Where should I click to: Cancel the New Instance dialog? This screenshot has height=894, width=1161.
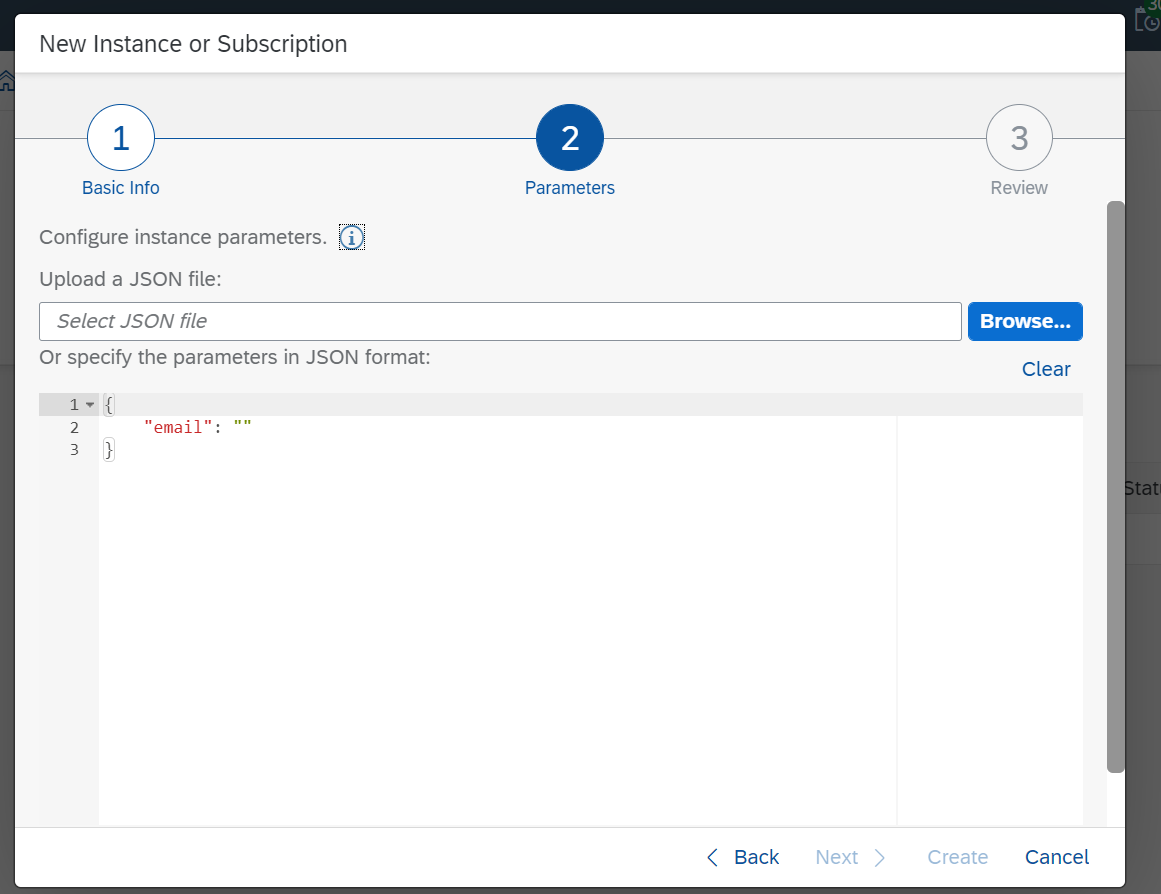pos(1057,857)
